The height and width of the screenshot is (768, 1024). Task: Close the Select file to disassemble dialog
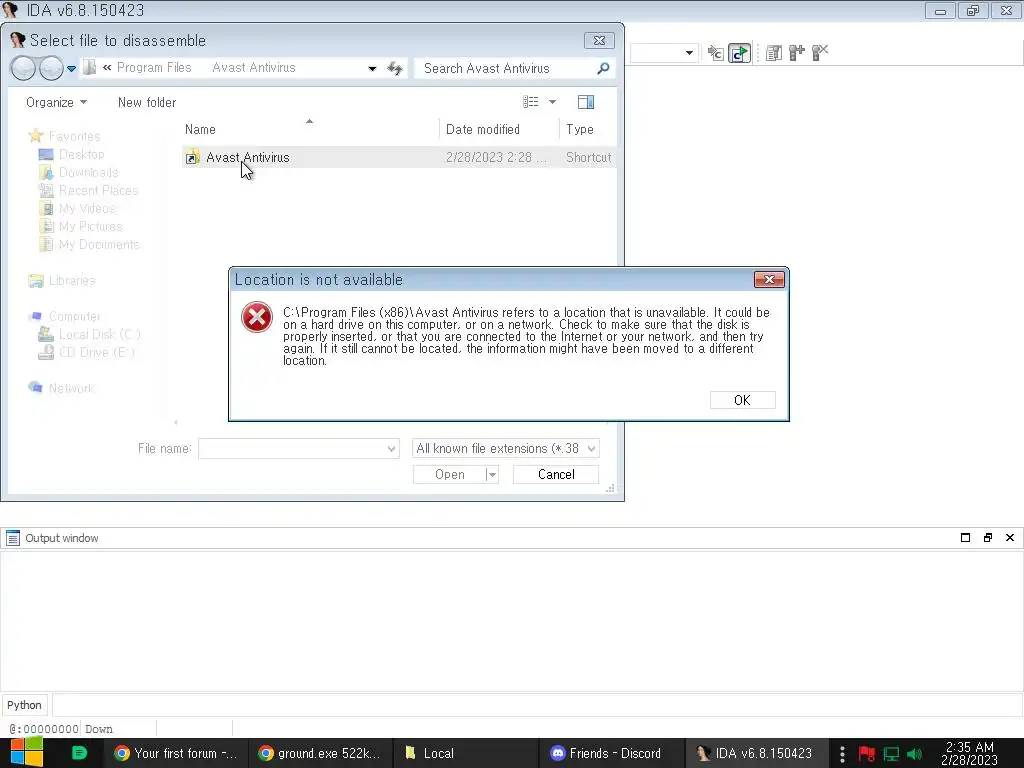[599, 40]
